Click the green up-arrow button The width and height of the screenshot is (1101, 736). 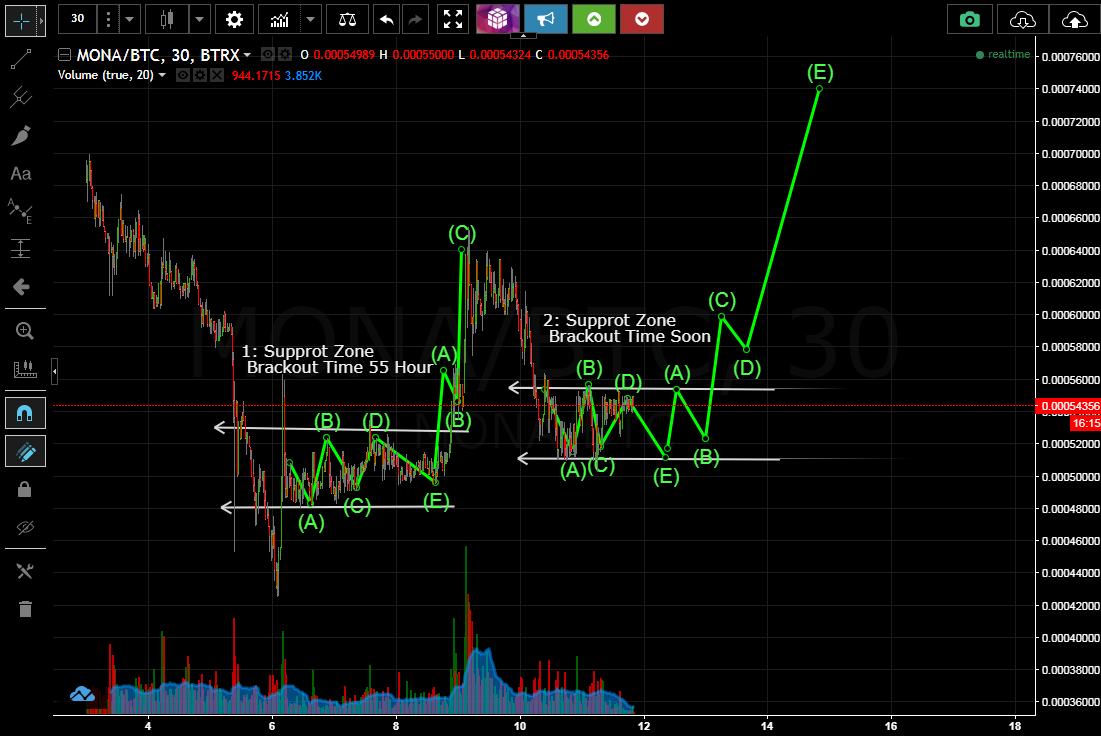tap(593, 19)
